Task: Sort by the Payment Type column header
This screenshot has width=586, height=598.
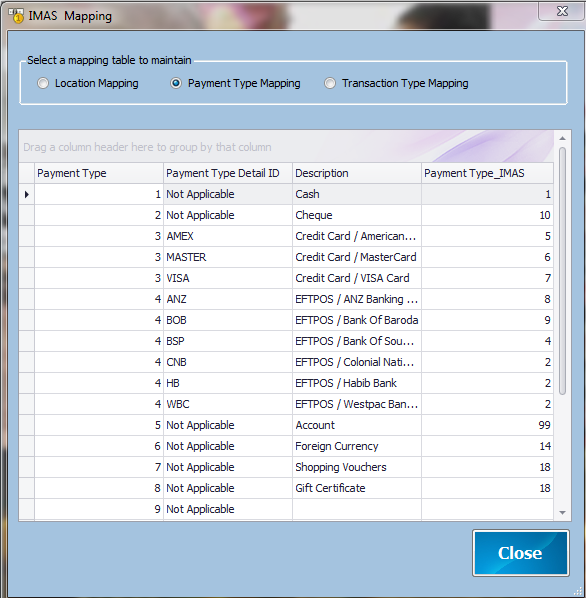Action: coord(99,173)
